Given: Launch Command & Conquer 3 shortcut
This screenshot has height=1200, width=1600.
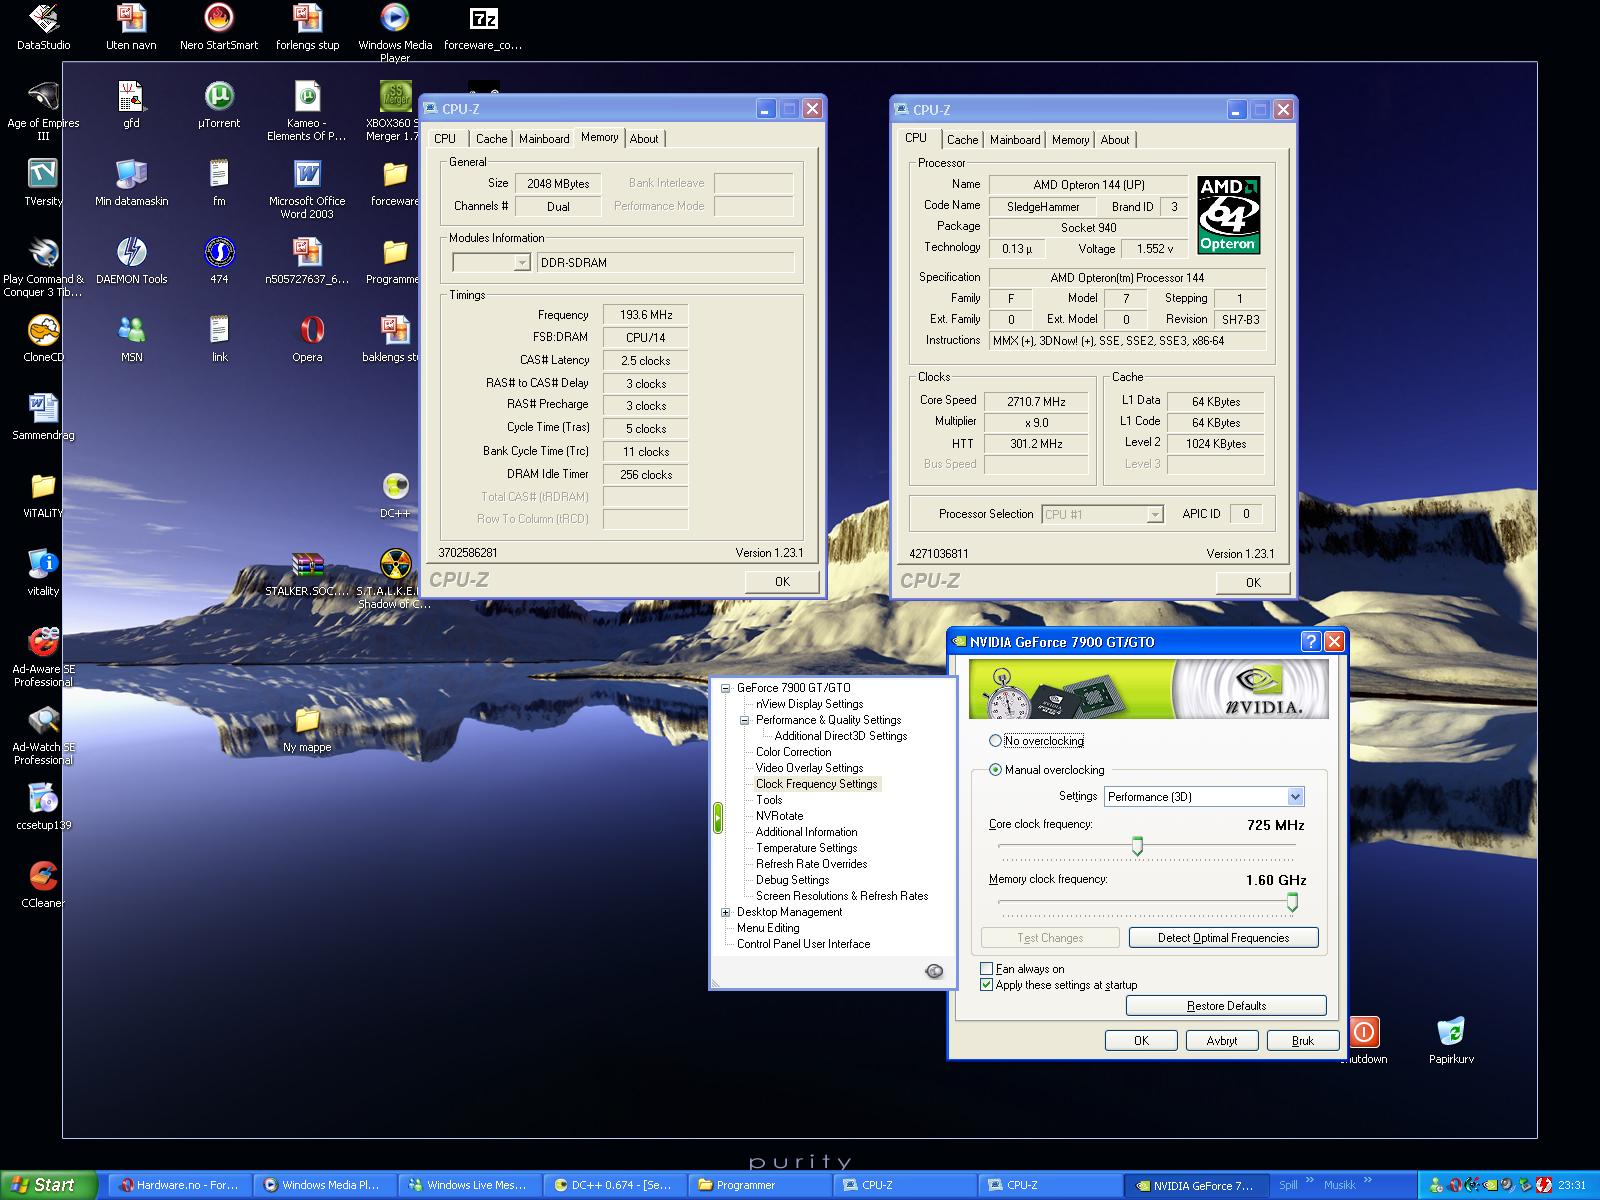Looking at the screenshot, I should [43, 267].
